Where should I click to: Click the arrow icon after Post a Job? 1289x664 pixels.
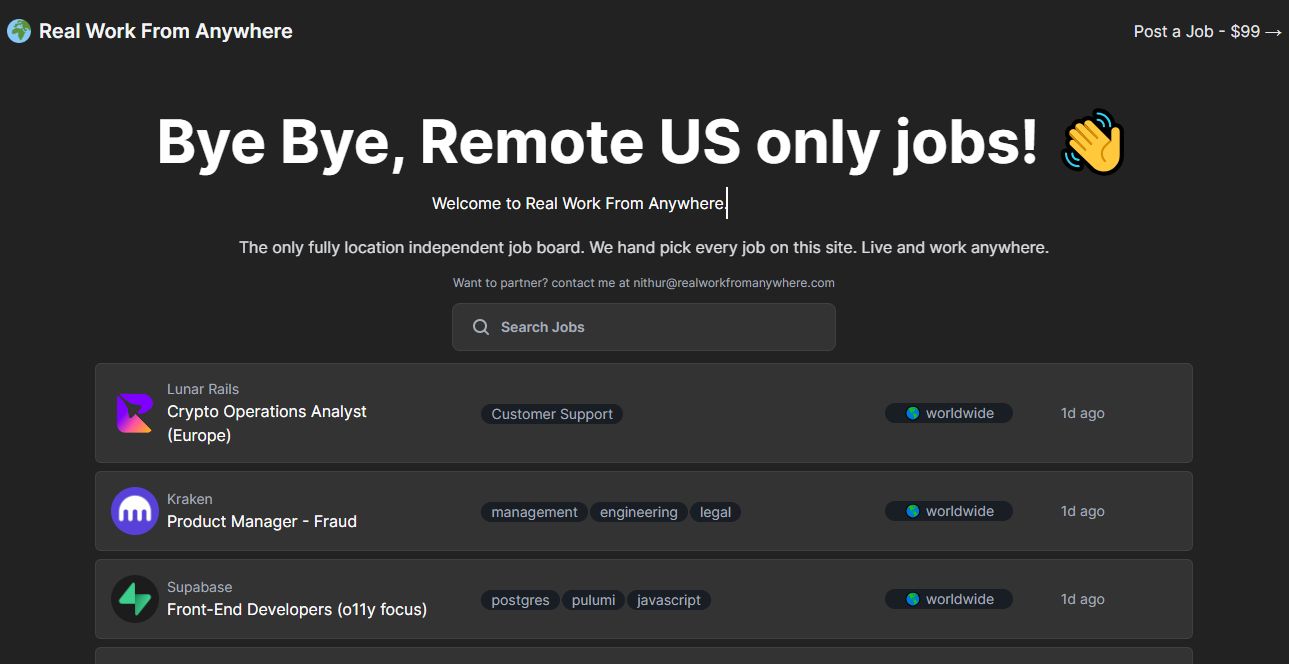pyautogui.click(x=1271, y=31)
